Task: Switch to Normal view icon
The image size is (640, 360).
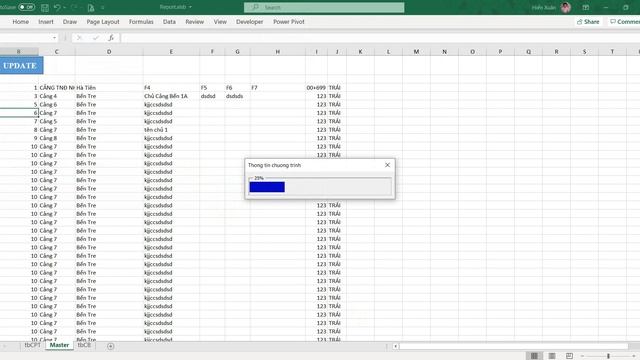Action: [534, 356]
